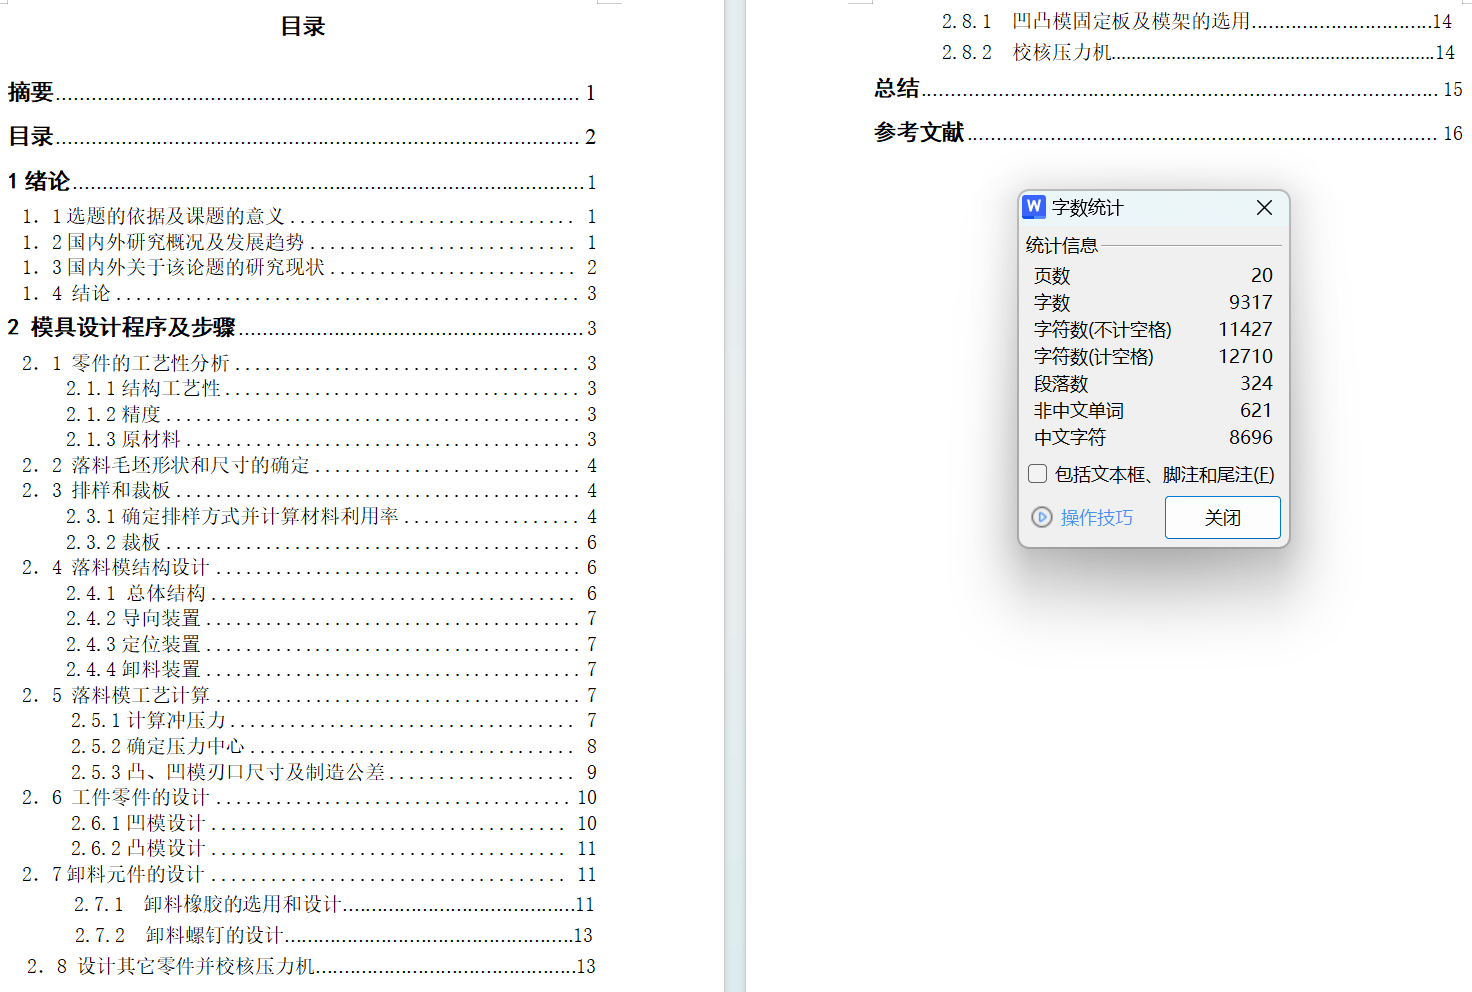The width and height of the screenshot is (1472, 992).
Task: Click the 2.4.2 导向装置 entry
Action: (x=331, y=618)
